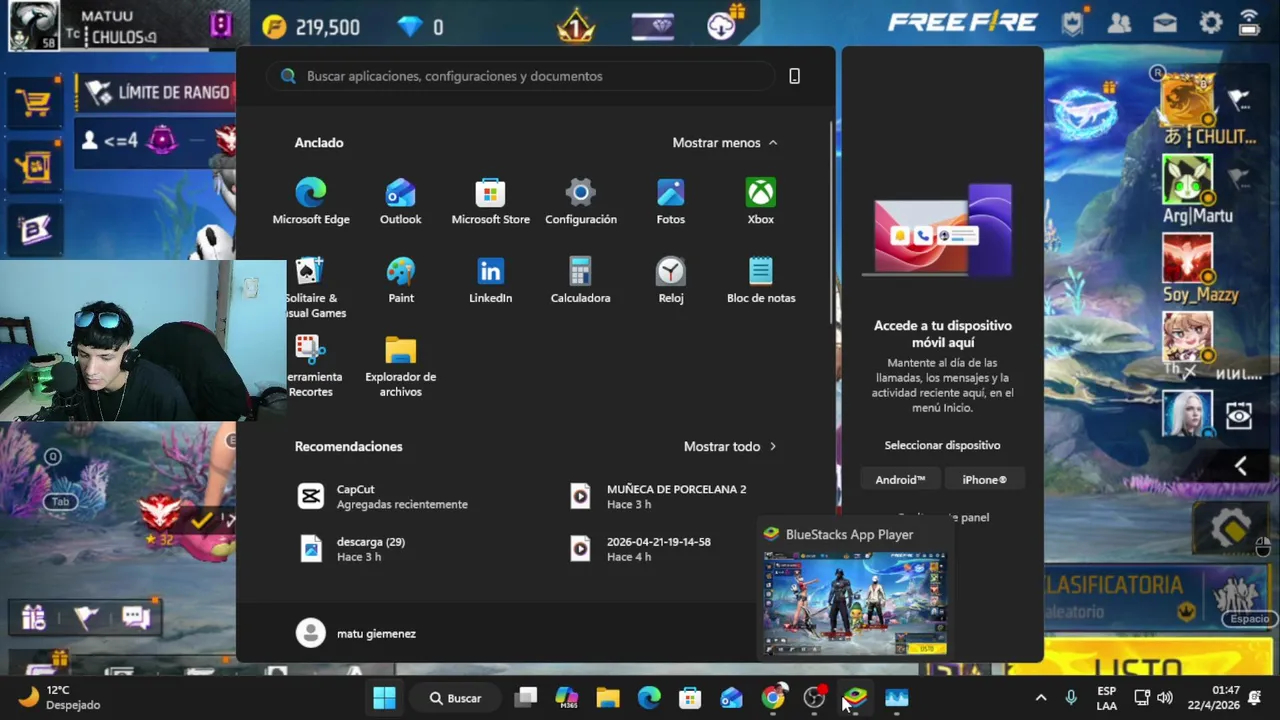The height and width of the screenshot is (720, 1280).
Task: Open Calculadora app
Action: tap(580, 281)
